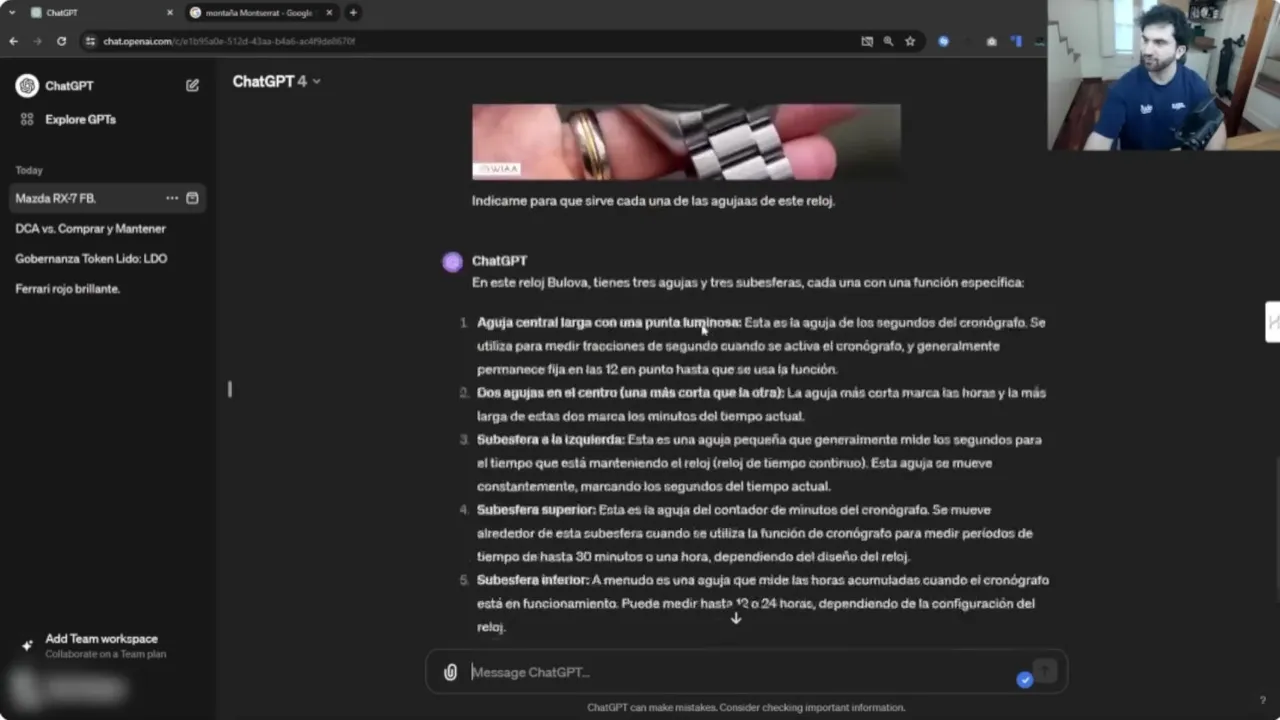Click the ChatGPT logo in sidebar
1280x720 pixels.
(x=27, y=86)
